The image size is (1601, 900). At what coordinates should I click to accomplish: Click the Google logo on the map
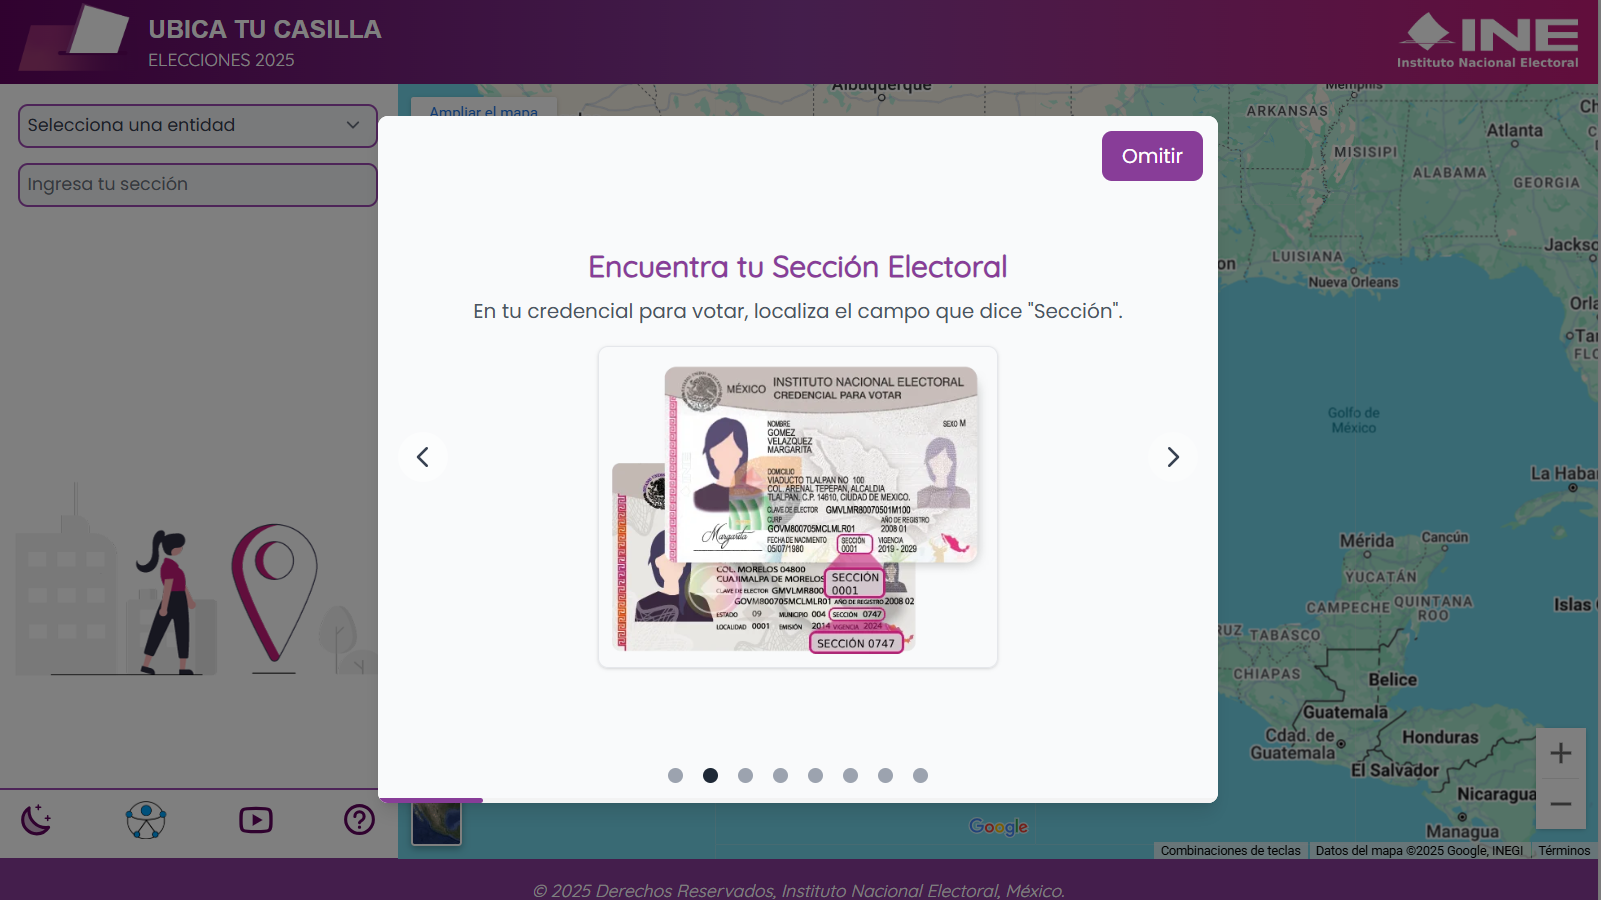(x=998, y=826)
